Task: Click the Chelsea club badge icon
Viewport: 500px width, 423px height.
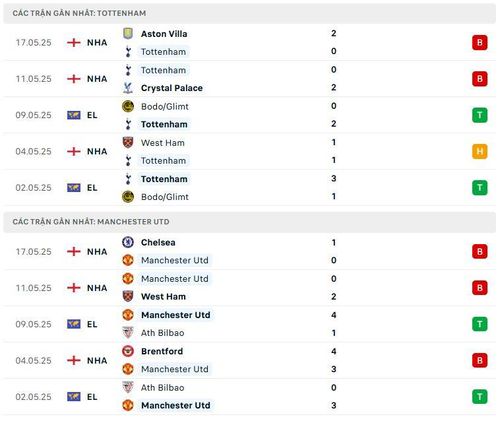Action: coord(128,242)
